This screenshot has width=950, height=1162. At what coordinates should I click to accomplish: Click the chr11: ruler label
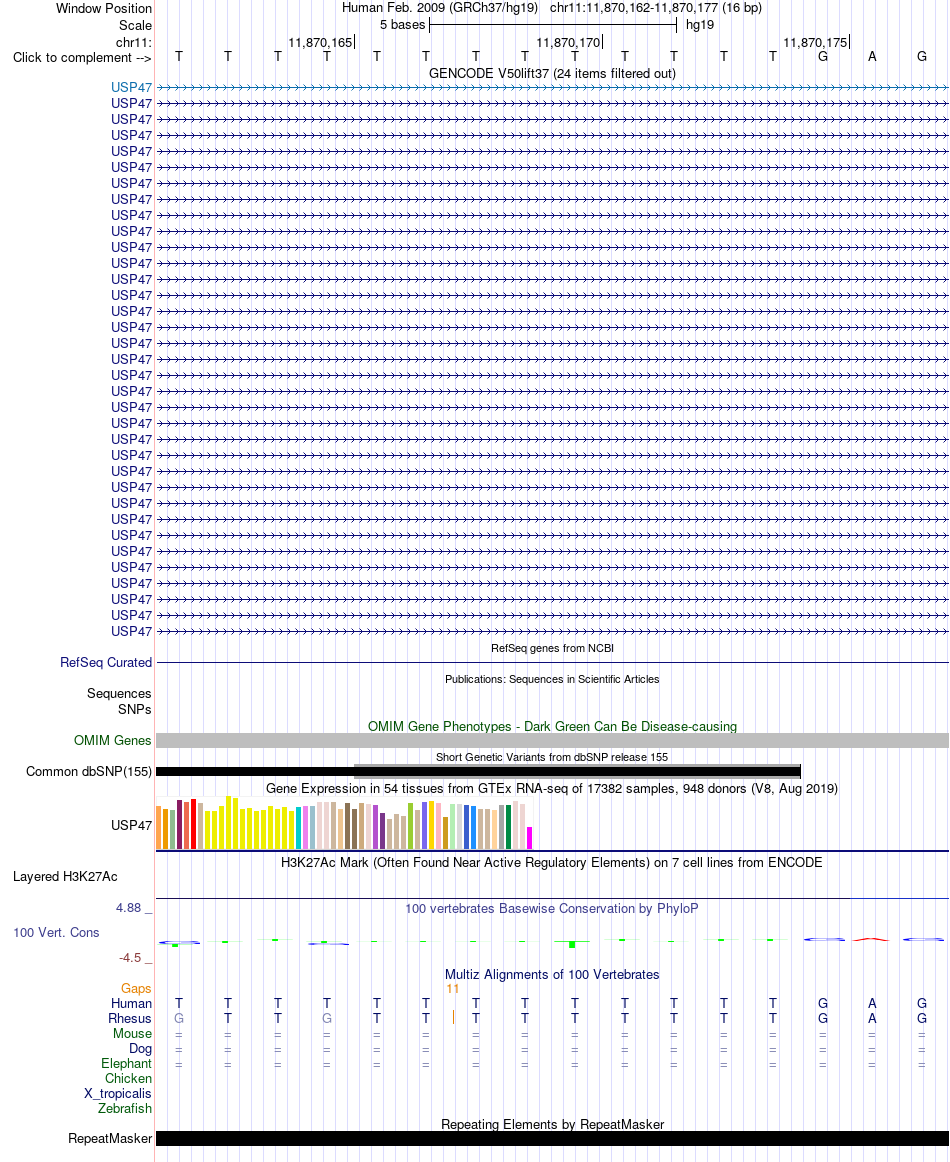pos(133,42)
